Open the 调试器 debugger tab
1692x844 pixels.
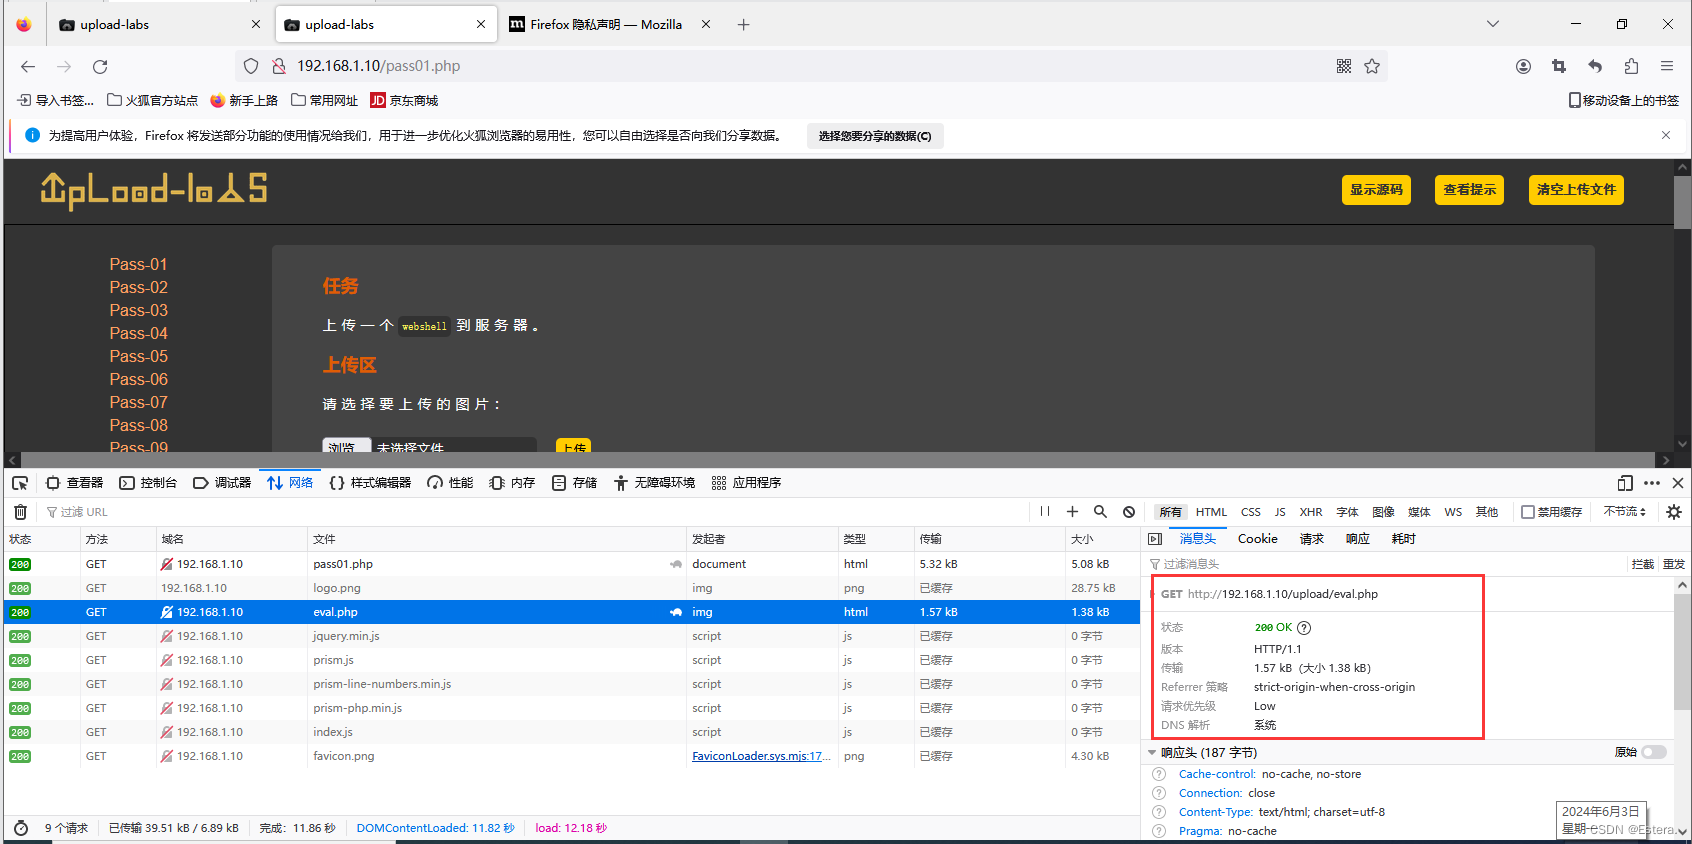222,483
